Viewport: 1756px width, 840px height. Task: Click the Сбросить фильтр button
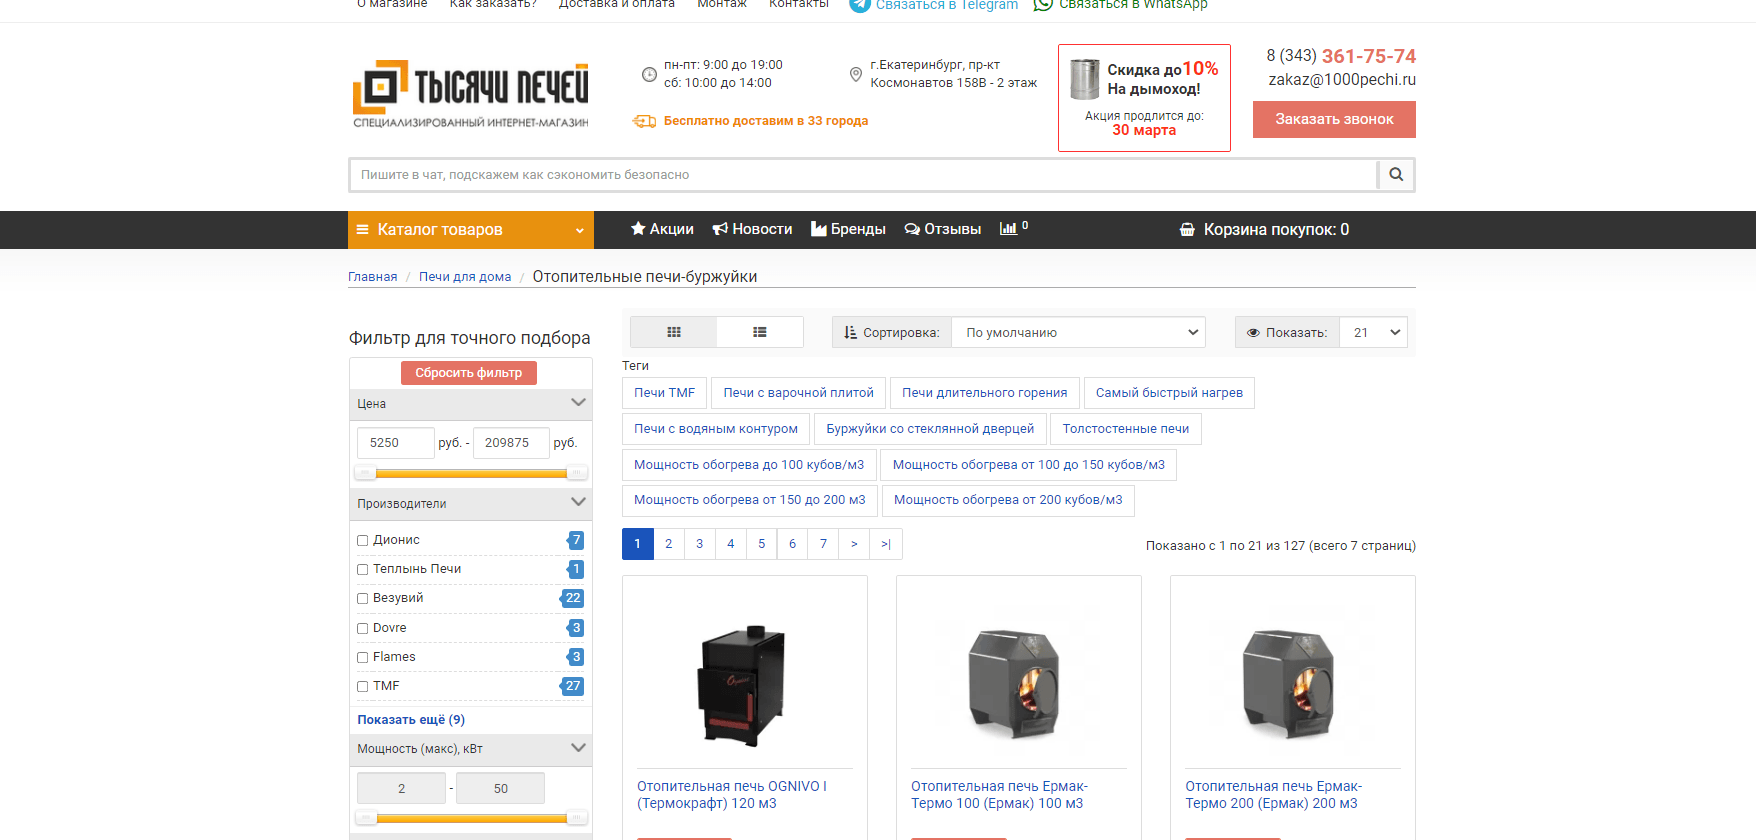(x=469, y=373)
